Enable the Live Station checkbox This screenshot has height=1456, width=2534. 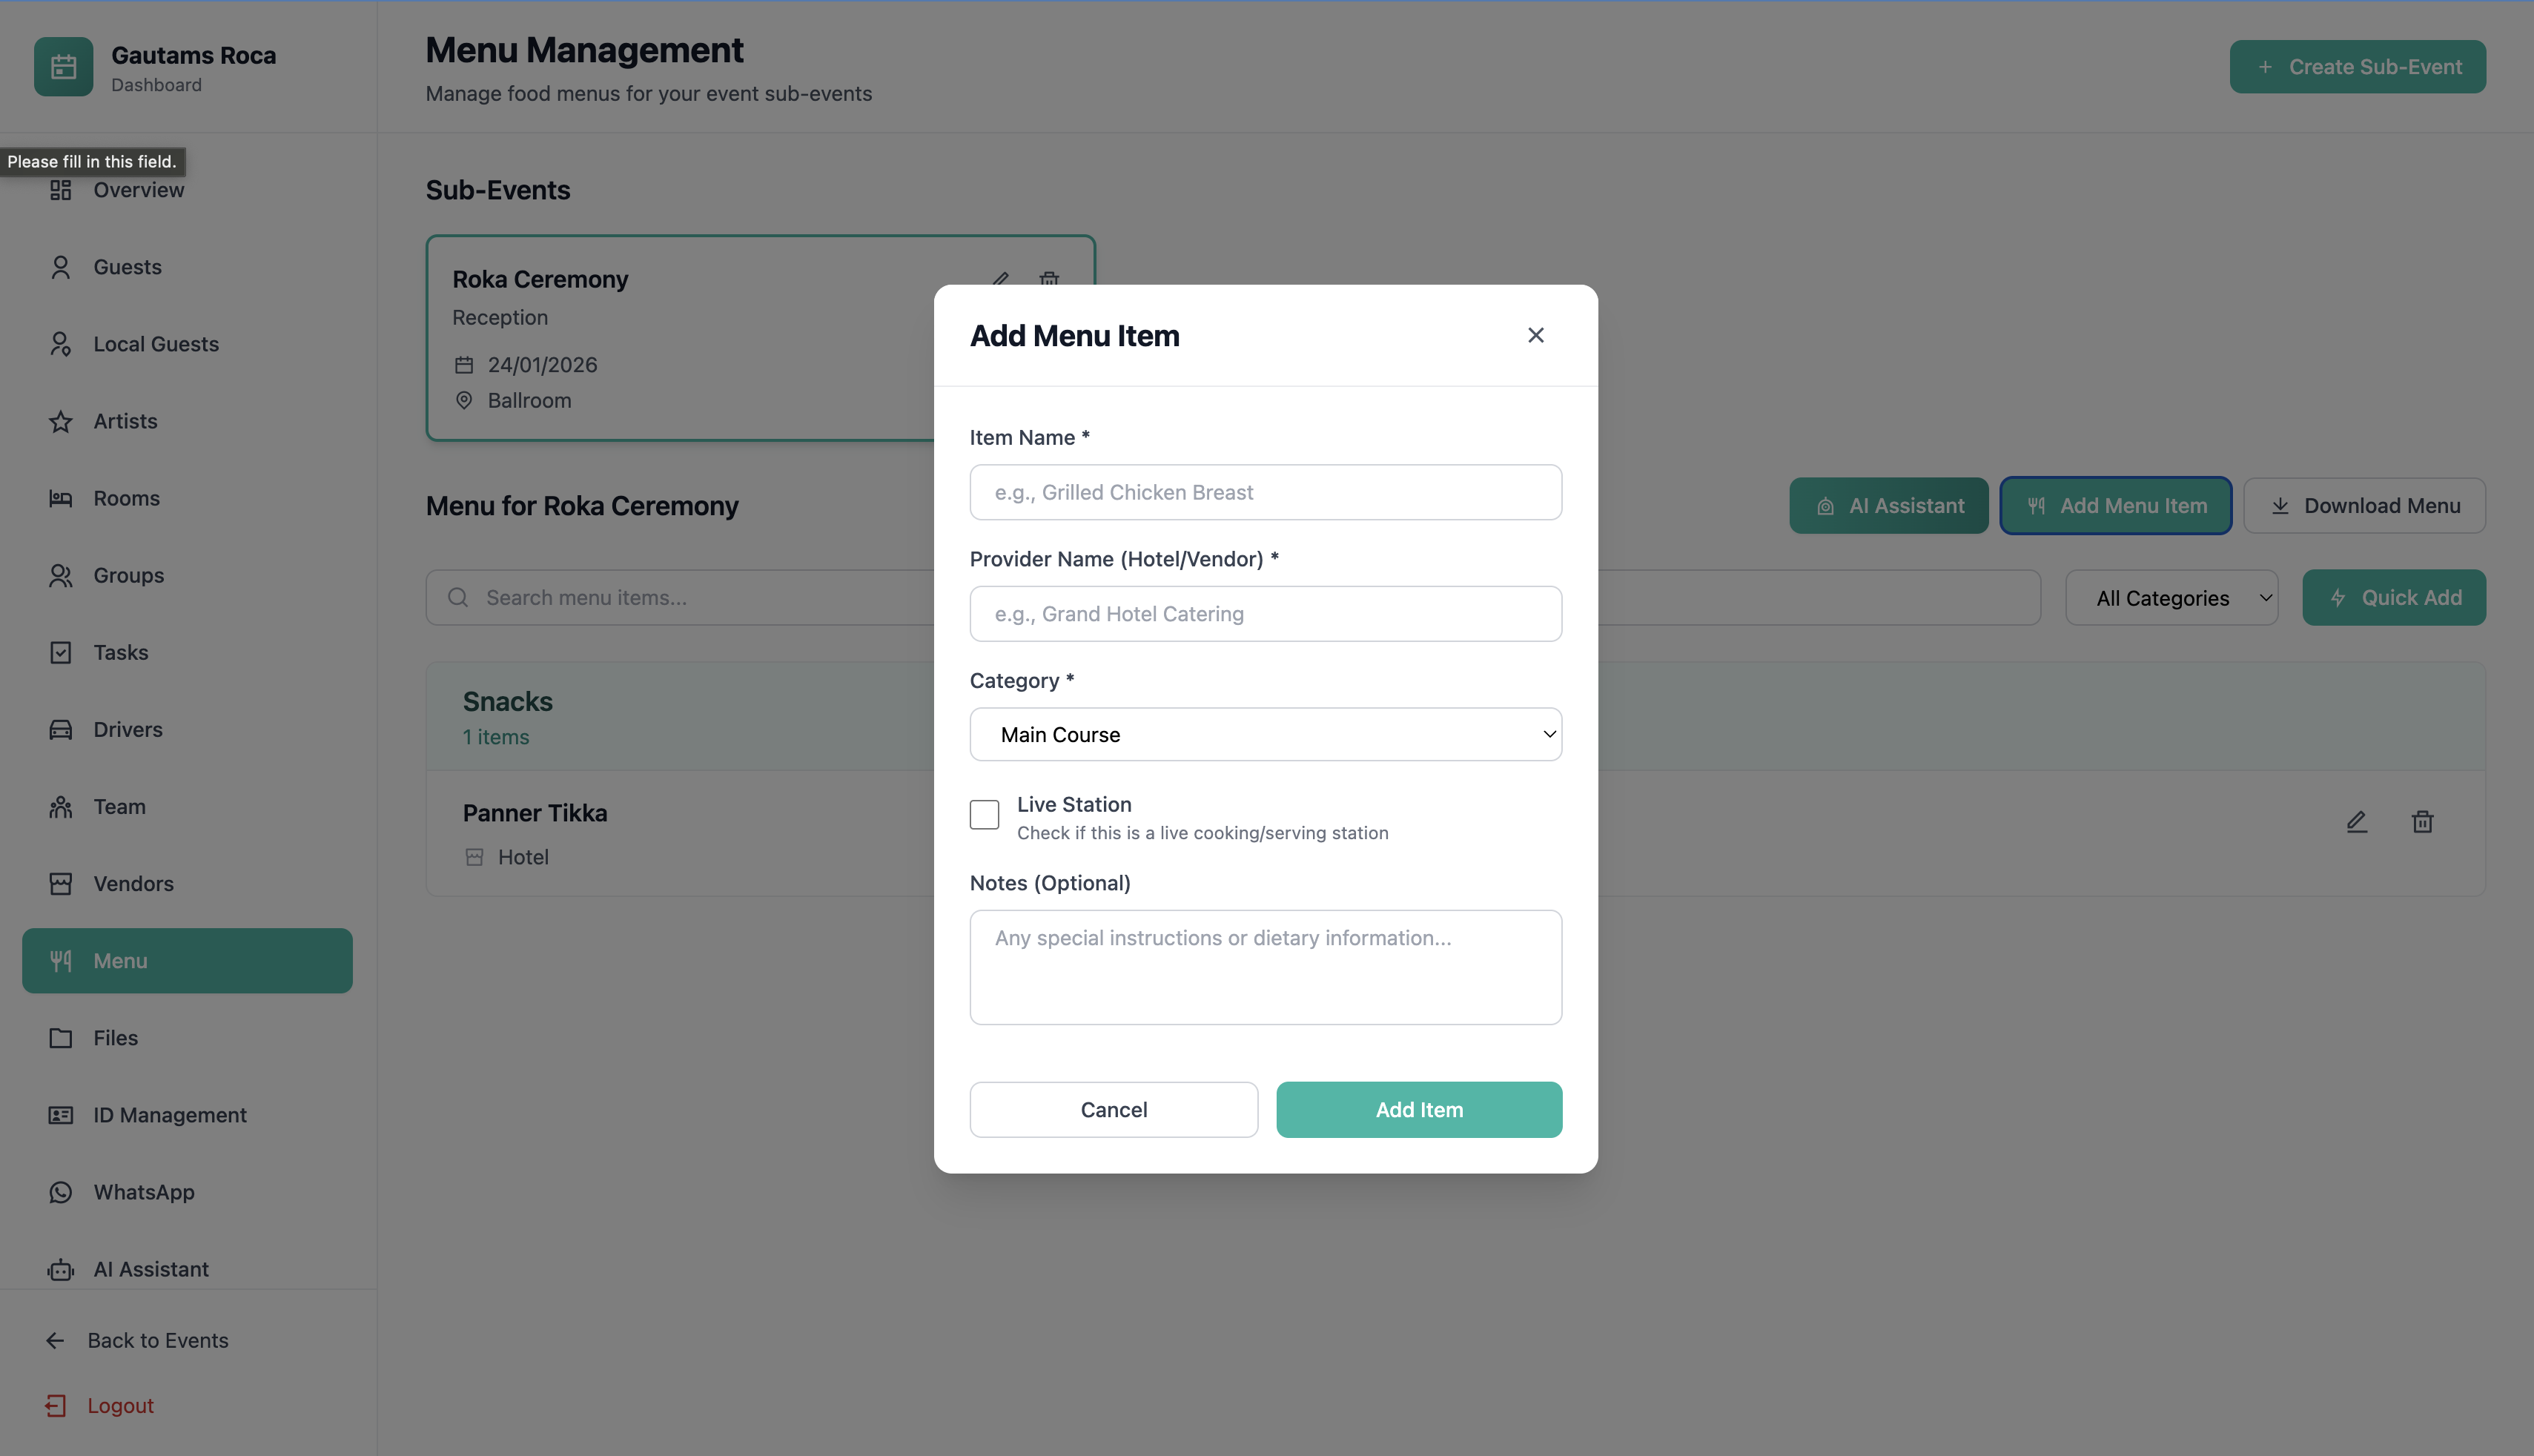(984, 815)
